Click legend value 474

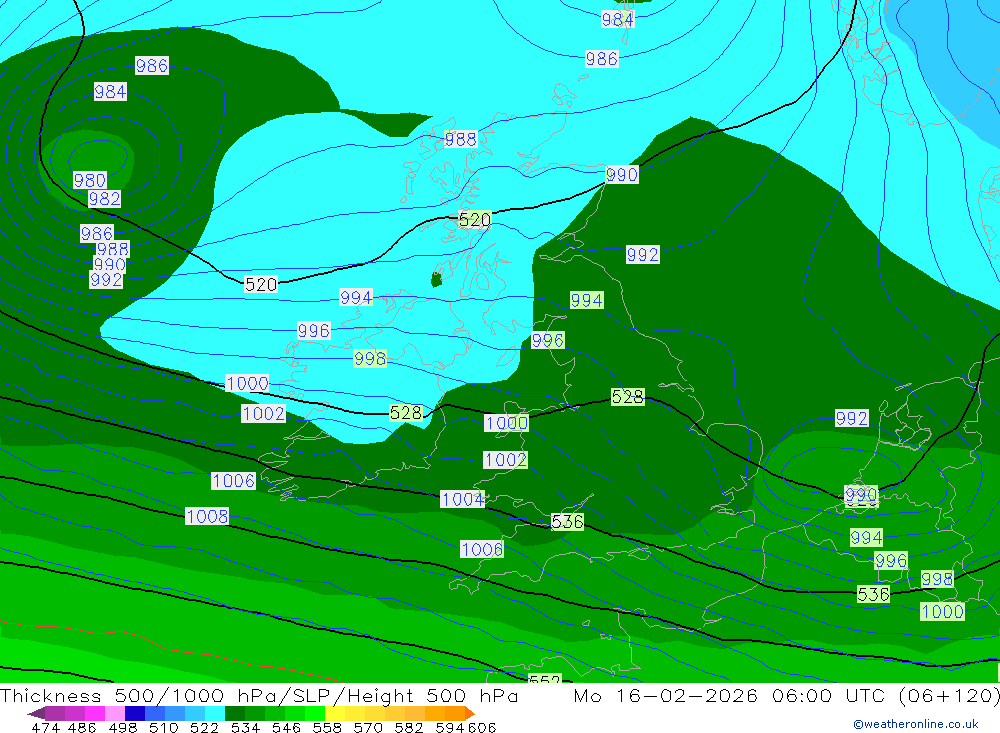click(x=45, y=728)
